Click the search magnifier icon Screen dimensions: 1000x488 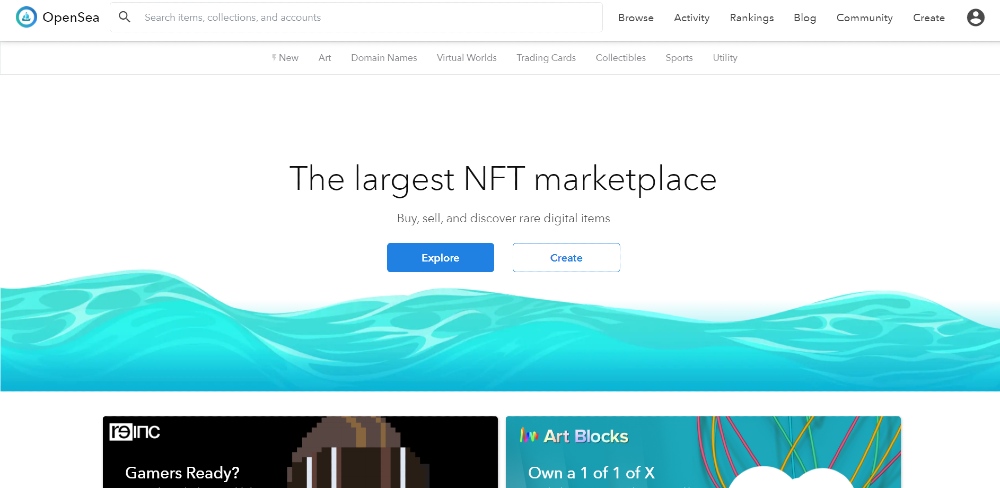[x=125, y=17]
